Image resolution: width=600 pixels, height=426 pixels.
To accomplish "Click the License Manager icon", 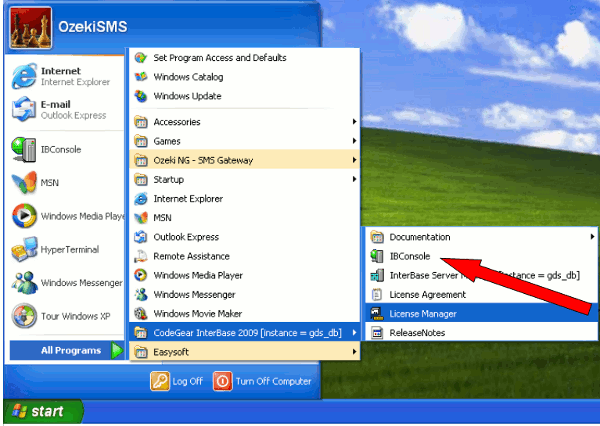I will click(377, 313).
